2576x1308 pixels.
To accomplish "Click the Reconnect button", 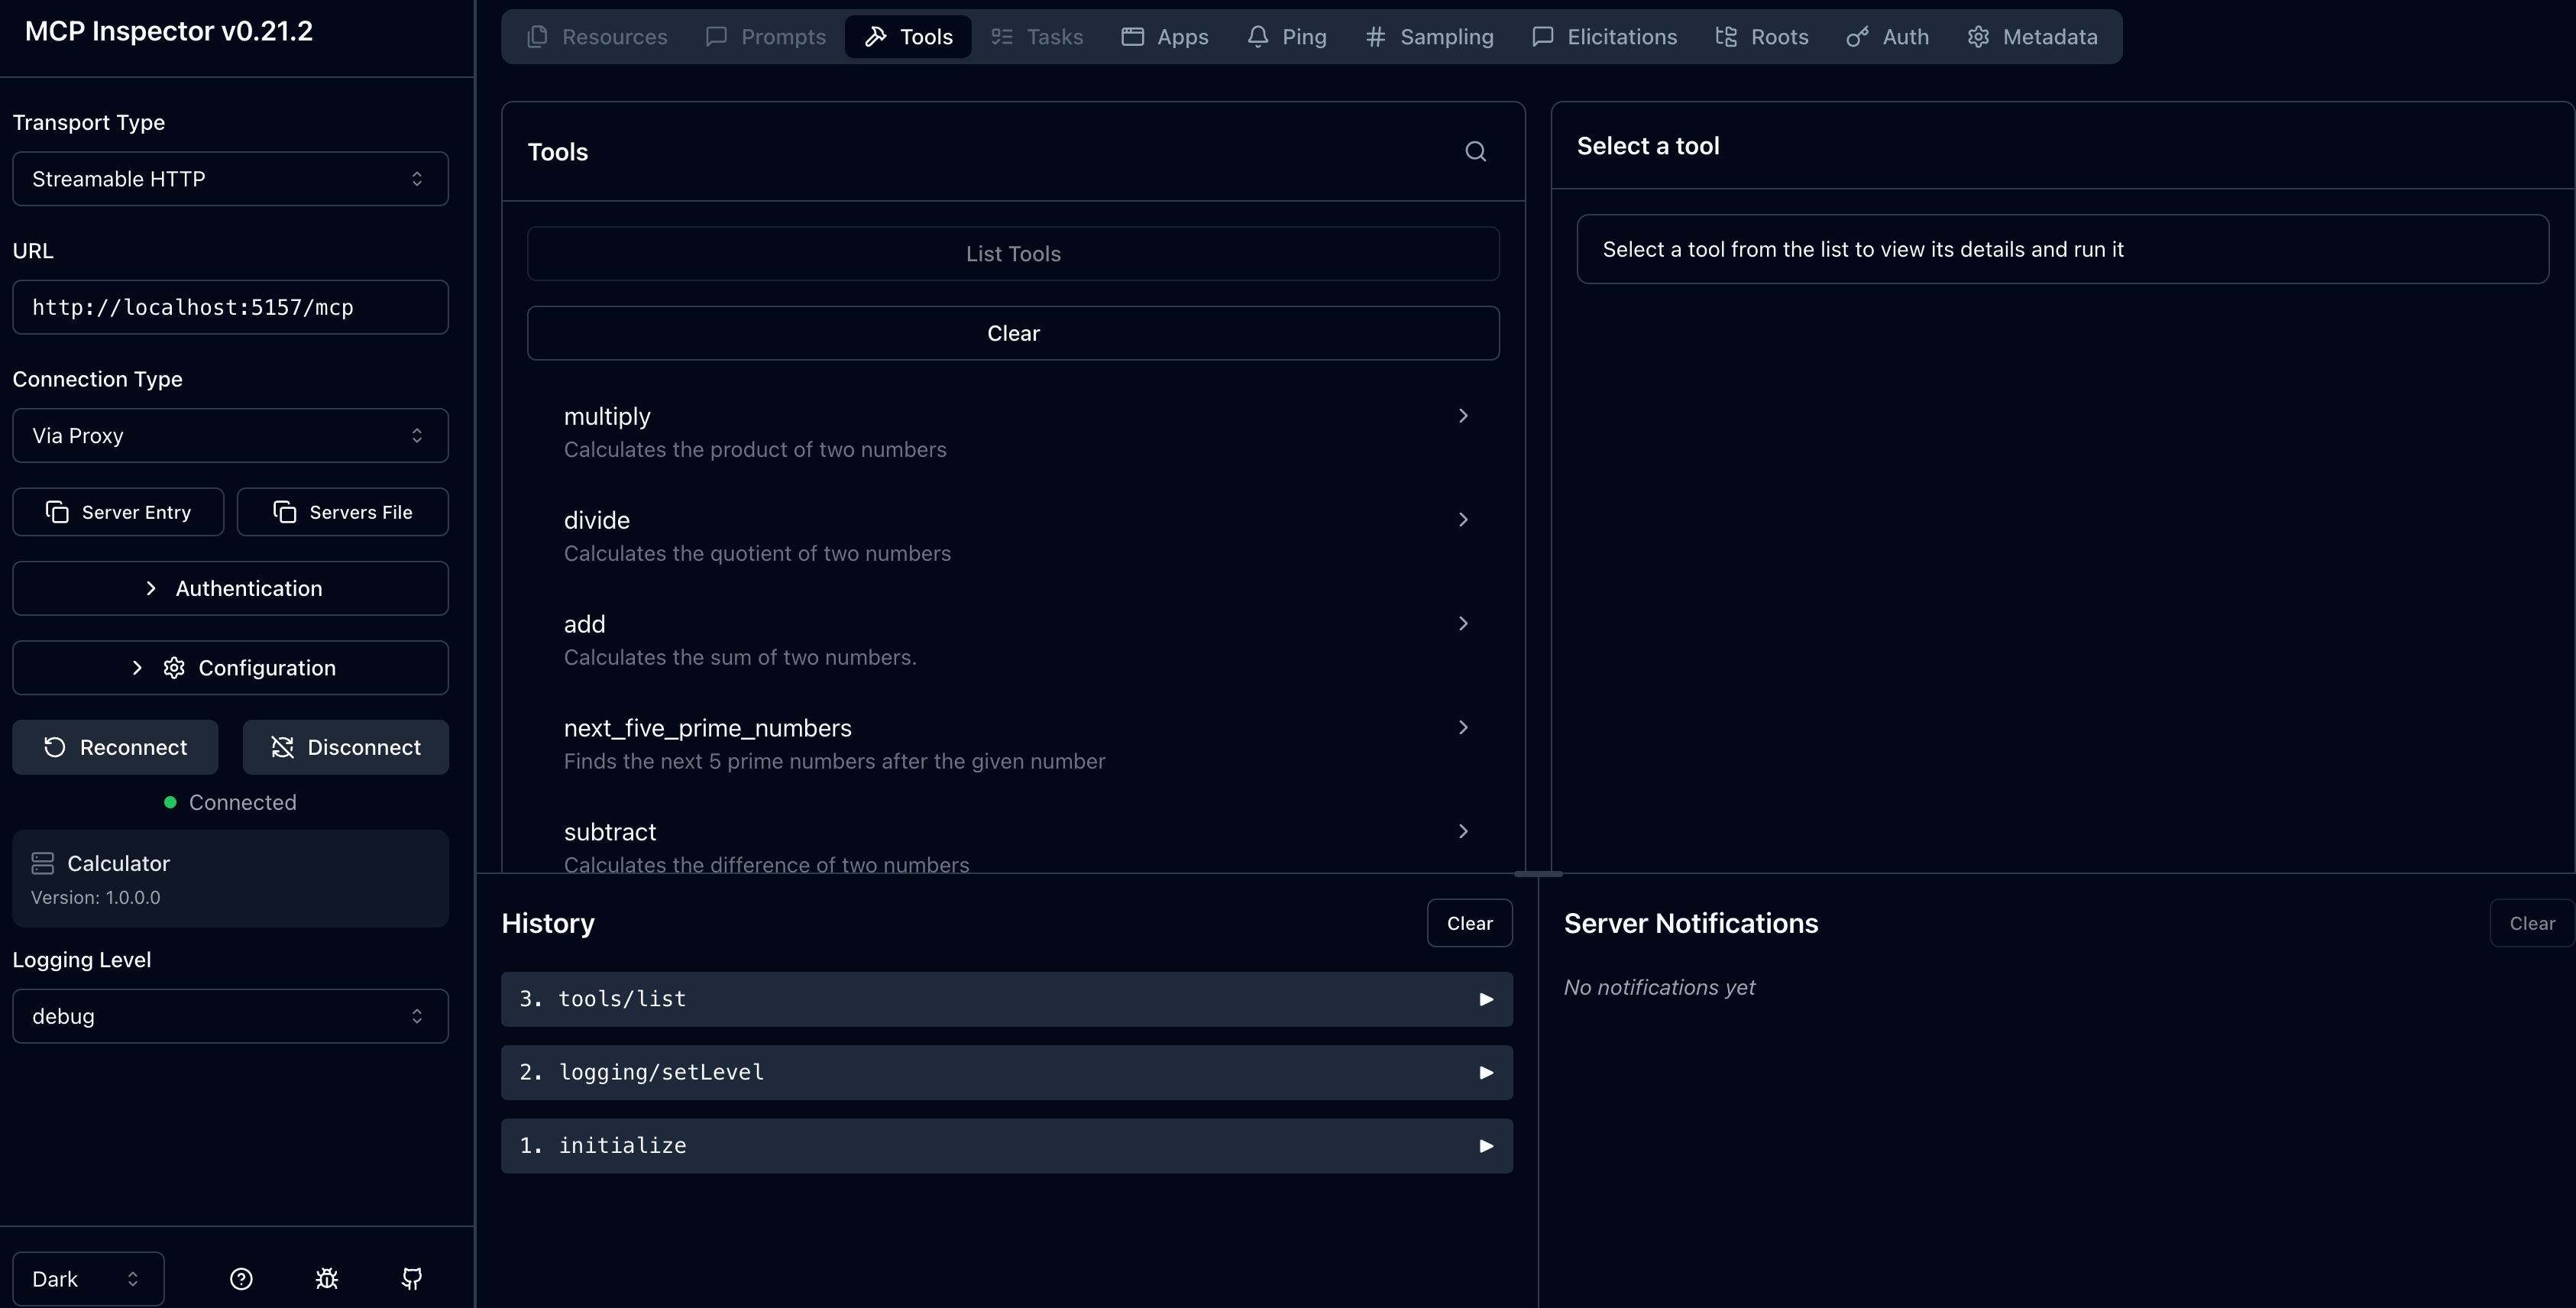I will click(115, 747).
